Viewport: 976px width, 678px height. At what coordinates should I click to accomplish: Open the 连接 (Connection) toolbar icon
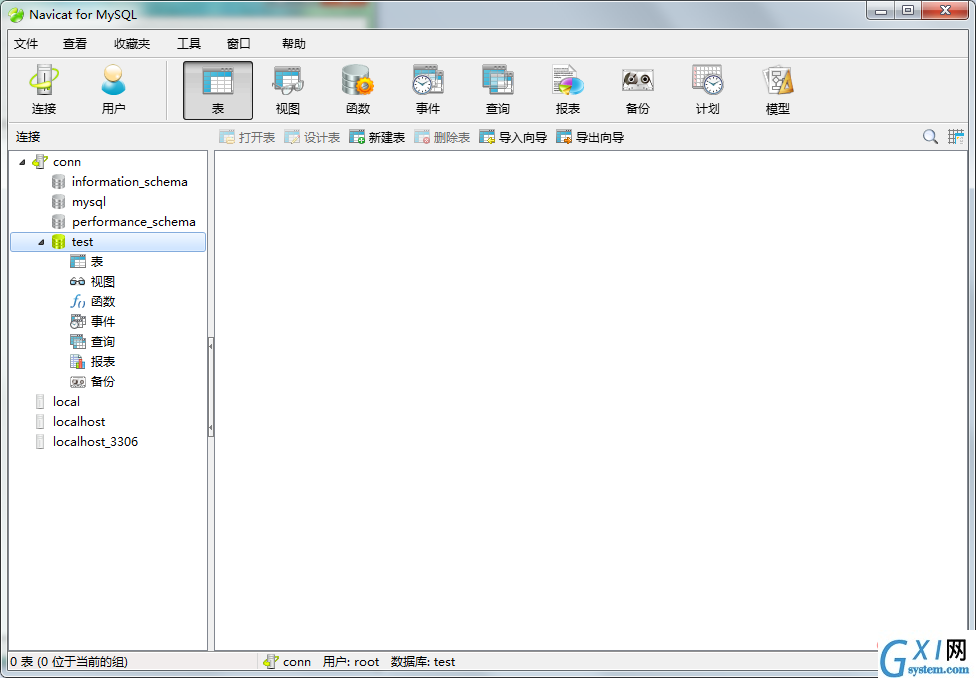coord(44,90)
